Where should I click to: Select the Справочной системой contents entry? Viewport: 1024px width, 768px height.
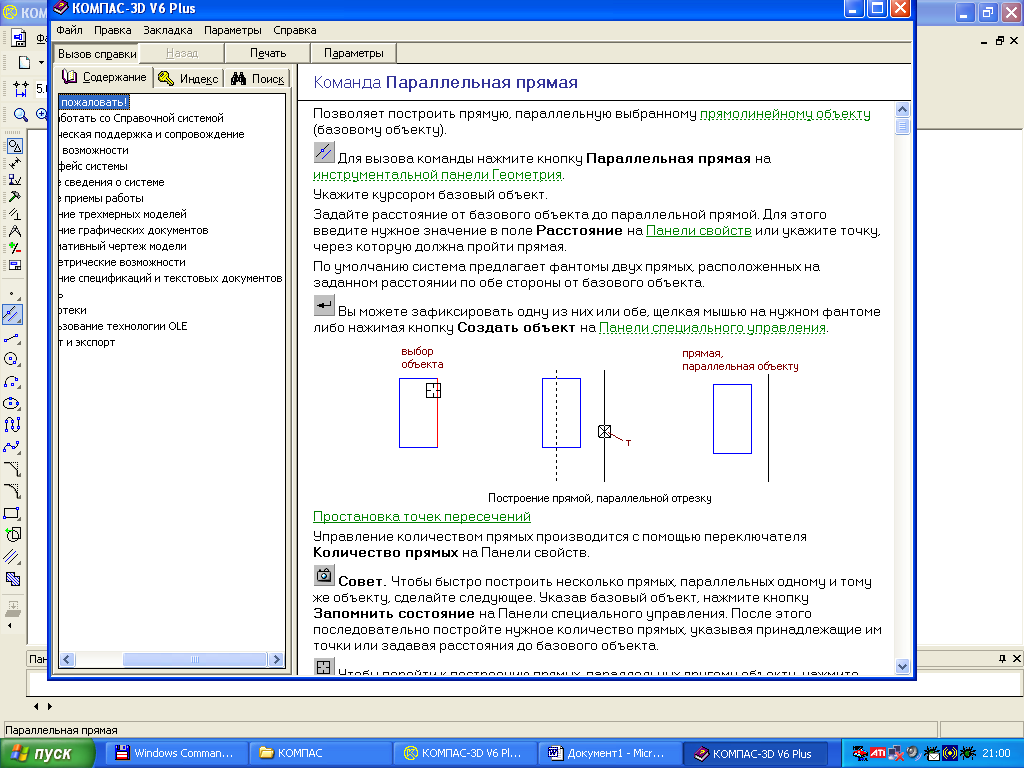(x=142, y=118)
